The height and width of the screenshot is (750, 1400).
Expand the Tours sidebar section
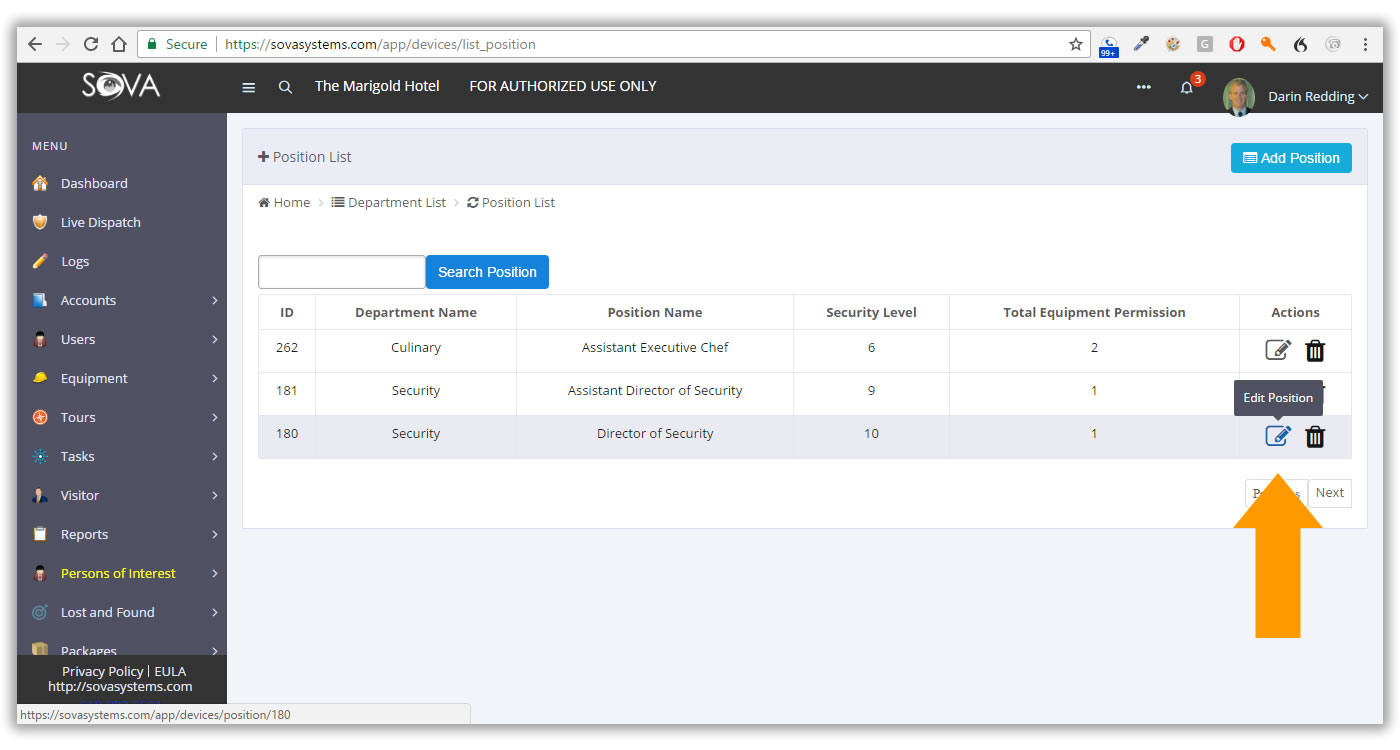(122, 417)
